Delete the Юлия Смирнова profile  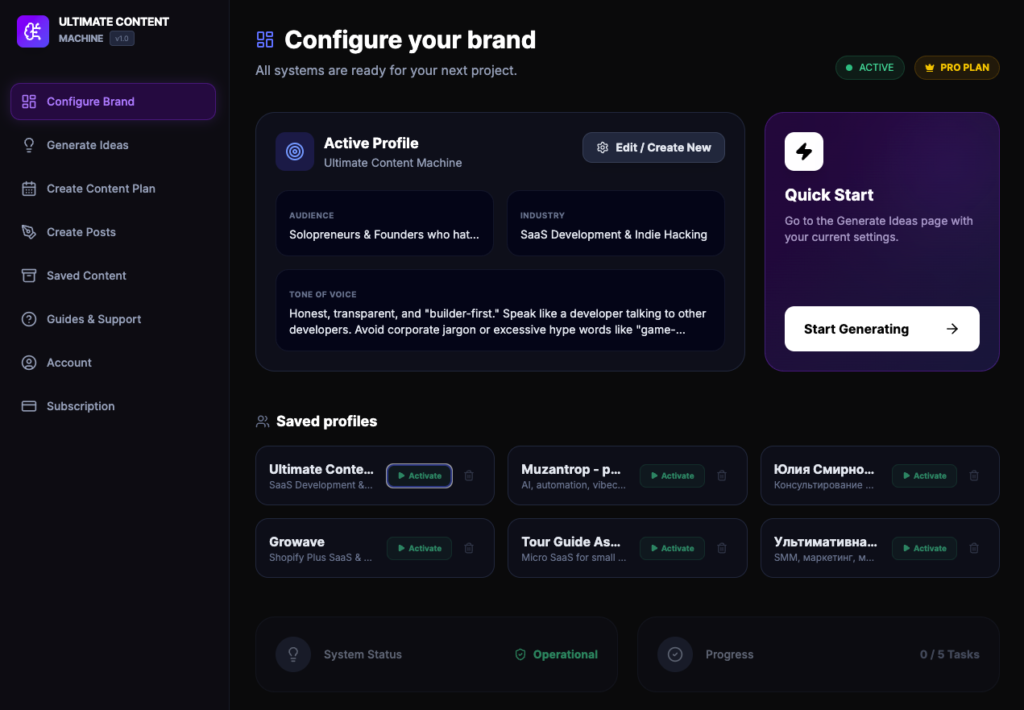tap(974, 476)
